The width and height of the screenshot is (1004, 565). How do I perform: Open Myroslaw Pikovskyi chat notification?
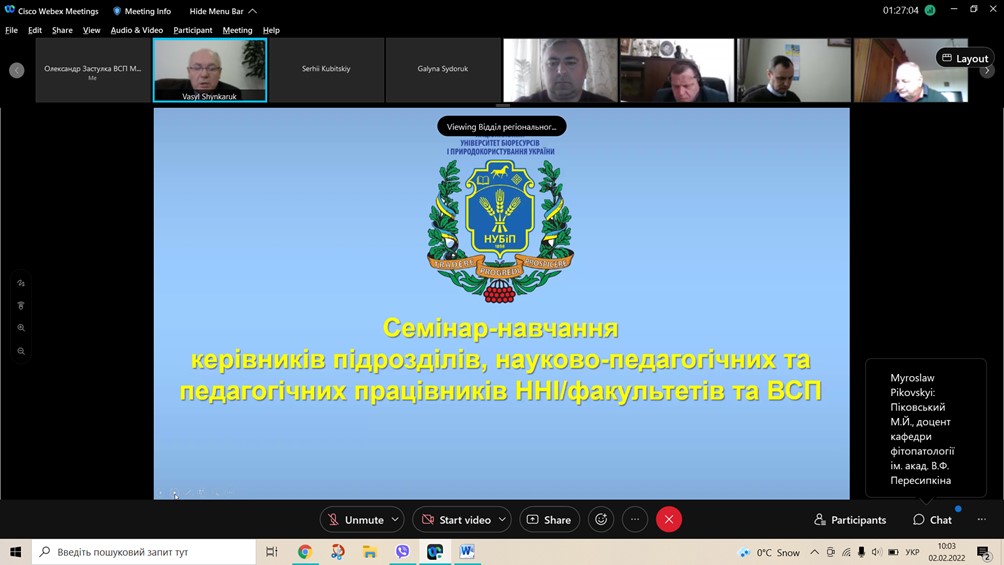[925, 429]
